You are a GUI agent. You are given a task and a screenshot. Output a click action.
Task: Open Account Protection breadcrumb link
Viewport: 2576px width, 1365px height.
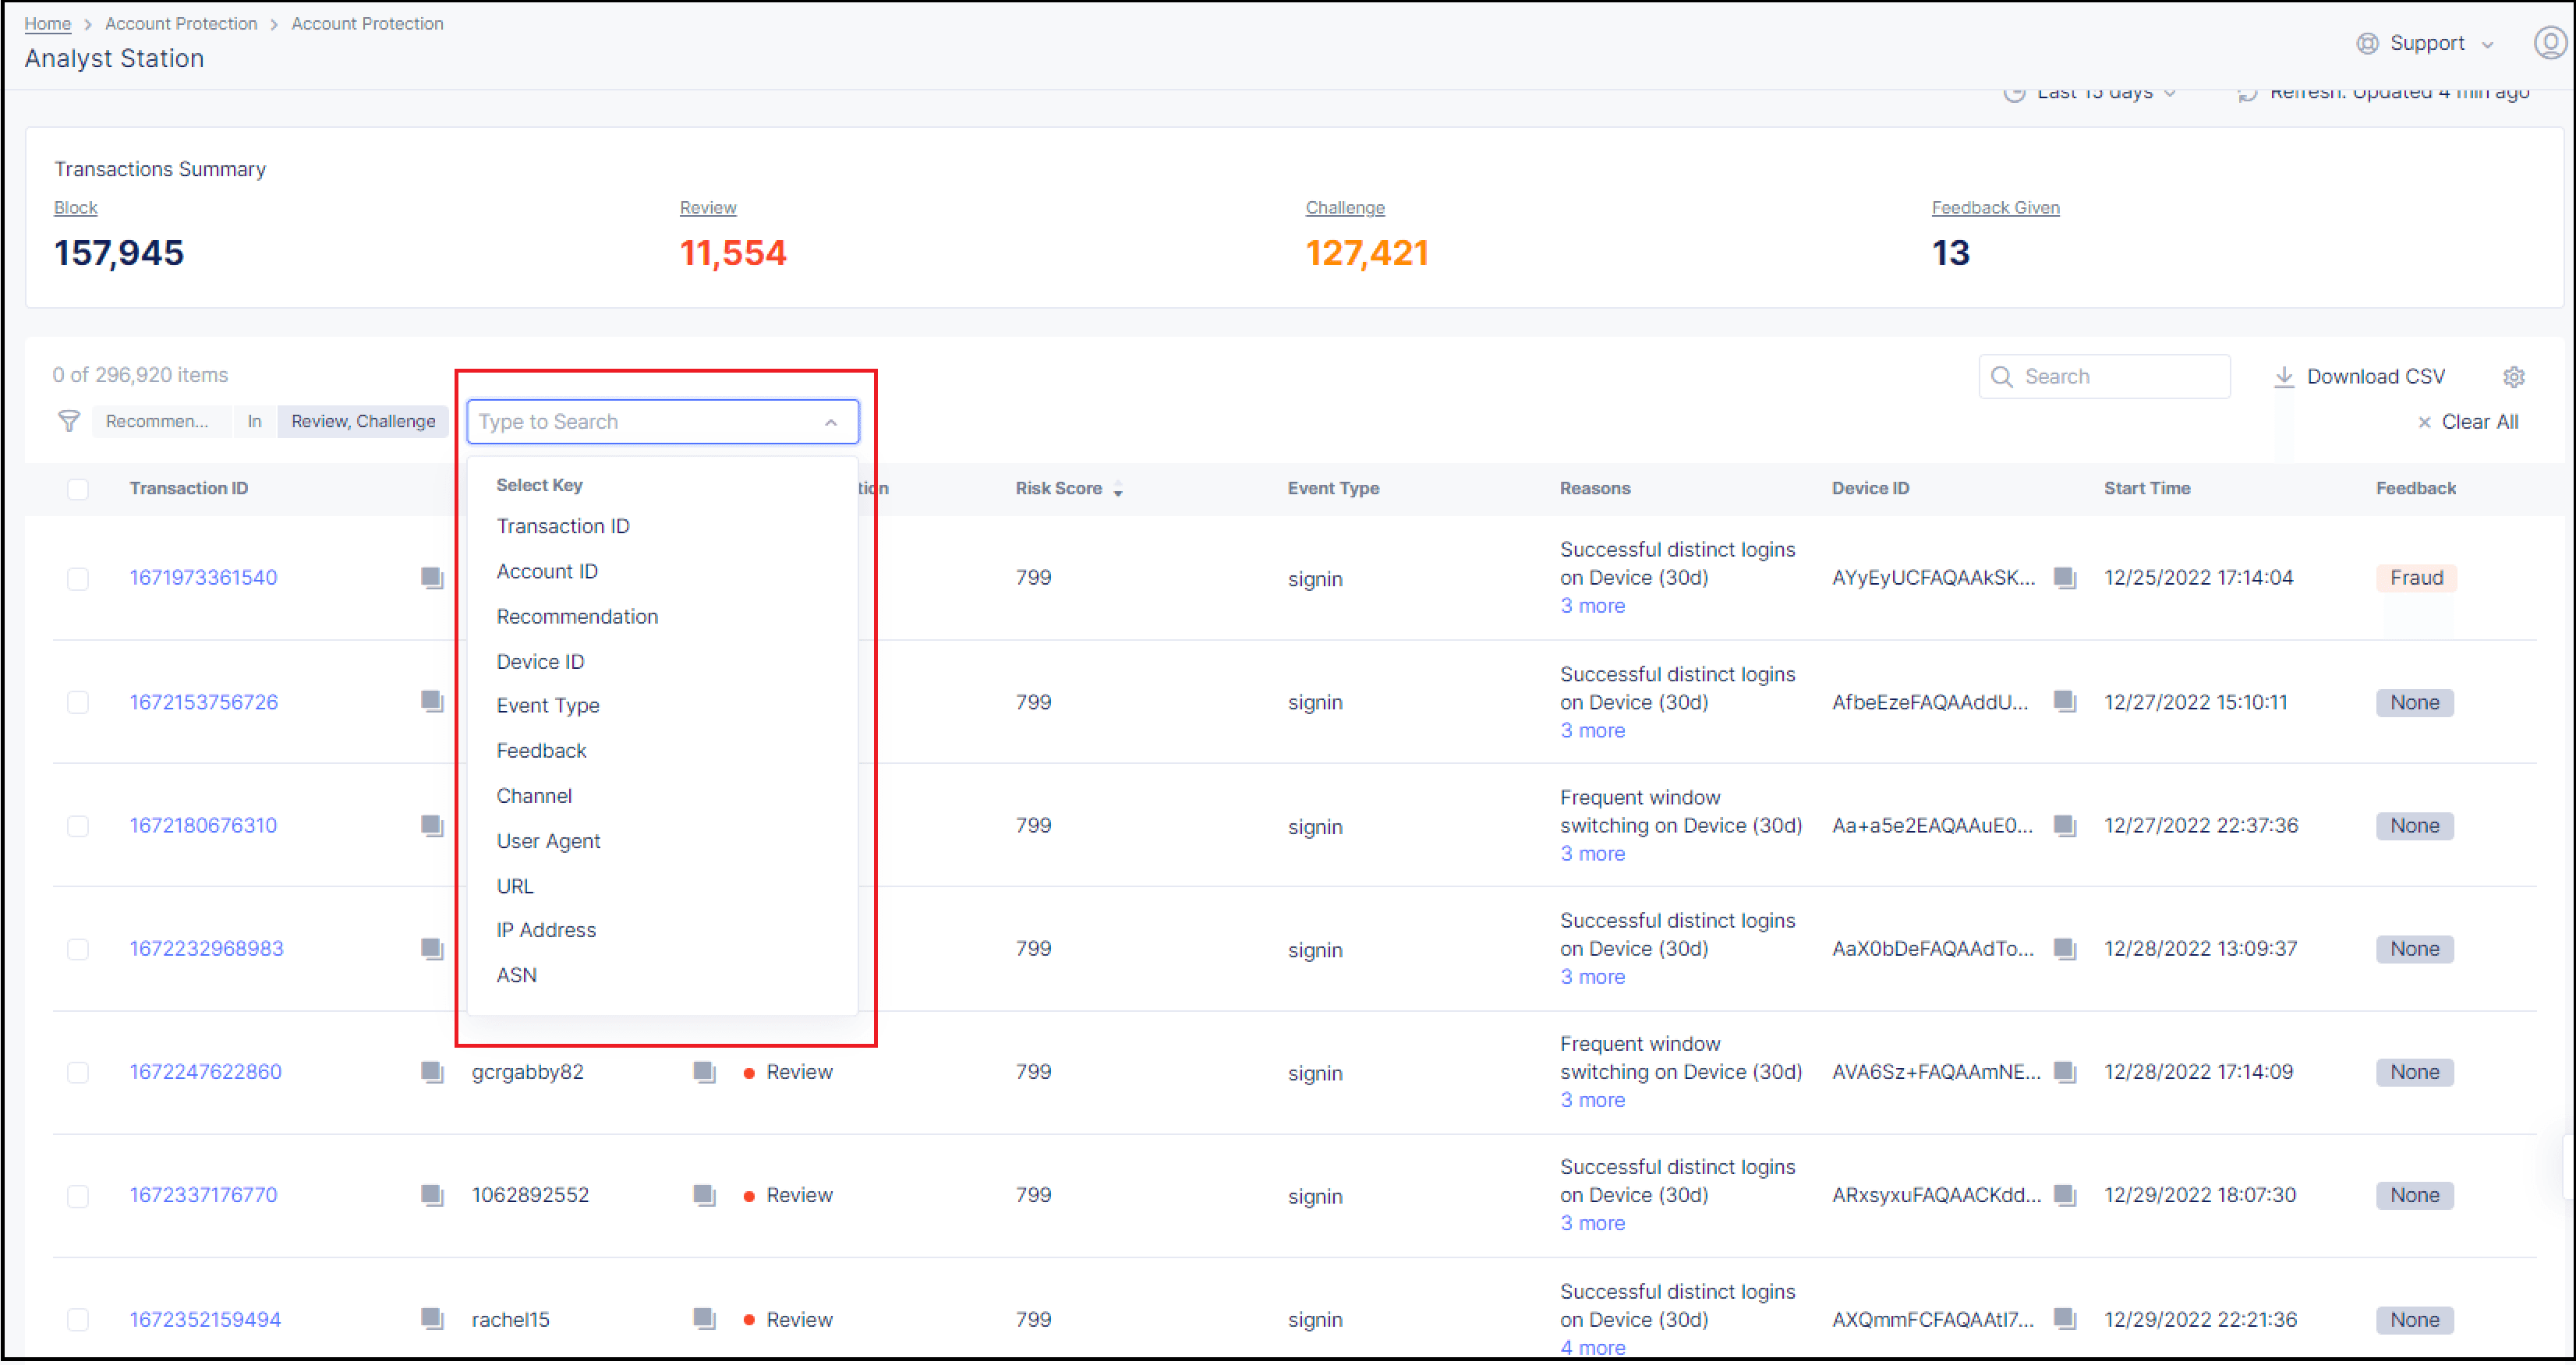point(181,23)
